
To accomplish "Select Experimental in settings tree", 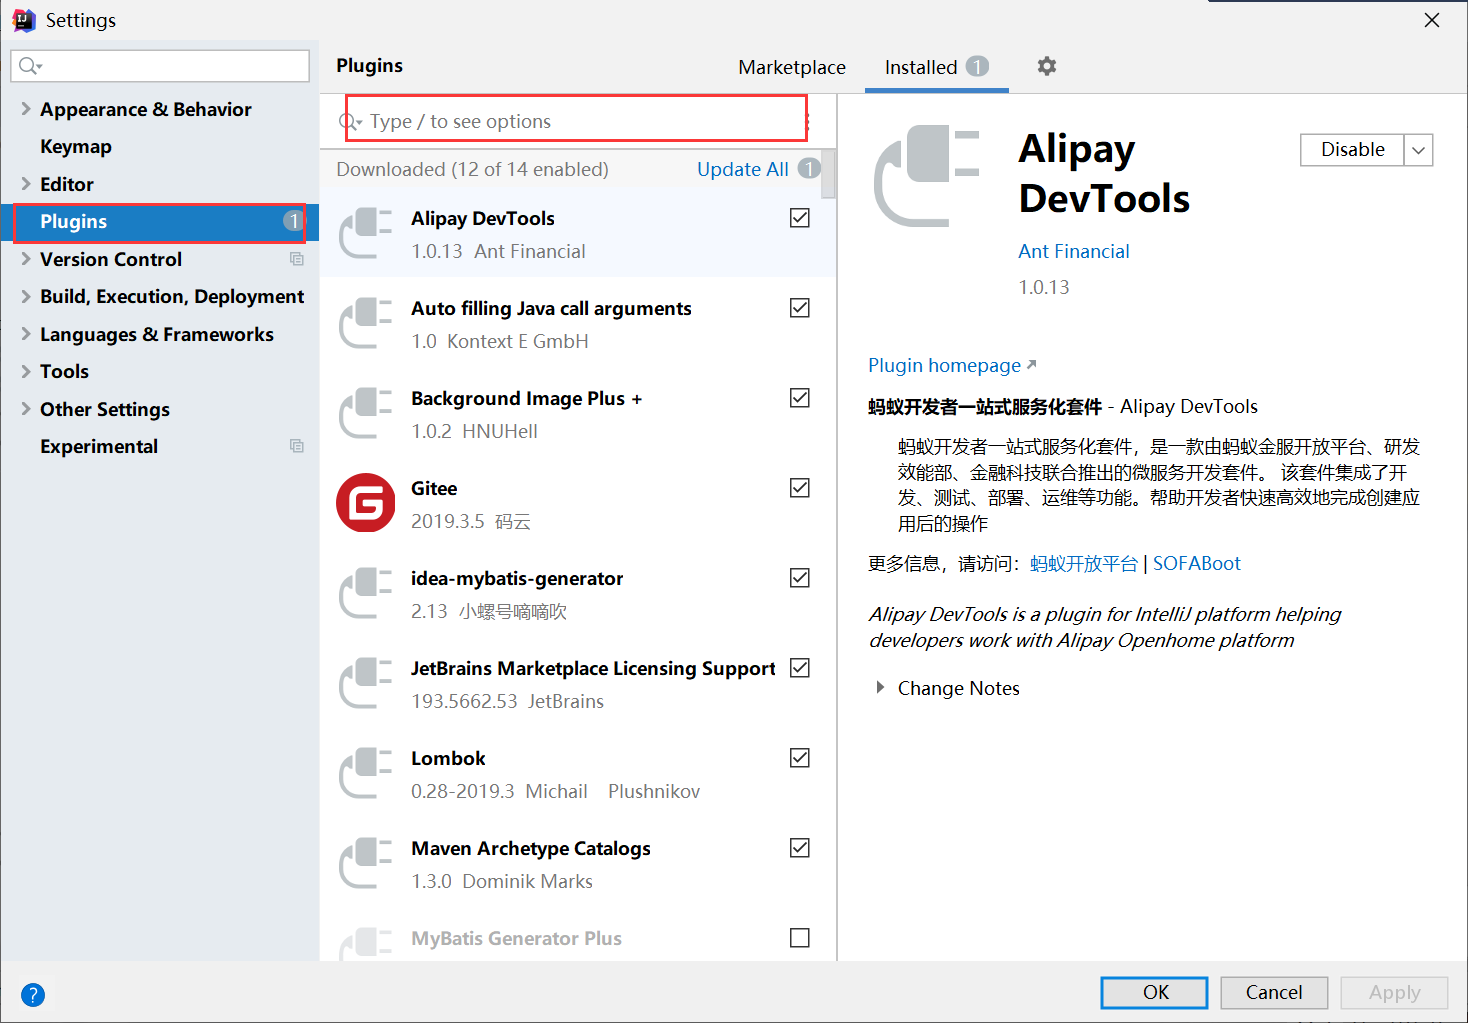I will coord(99,446).
